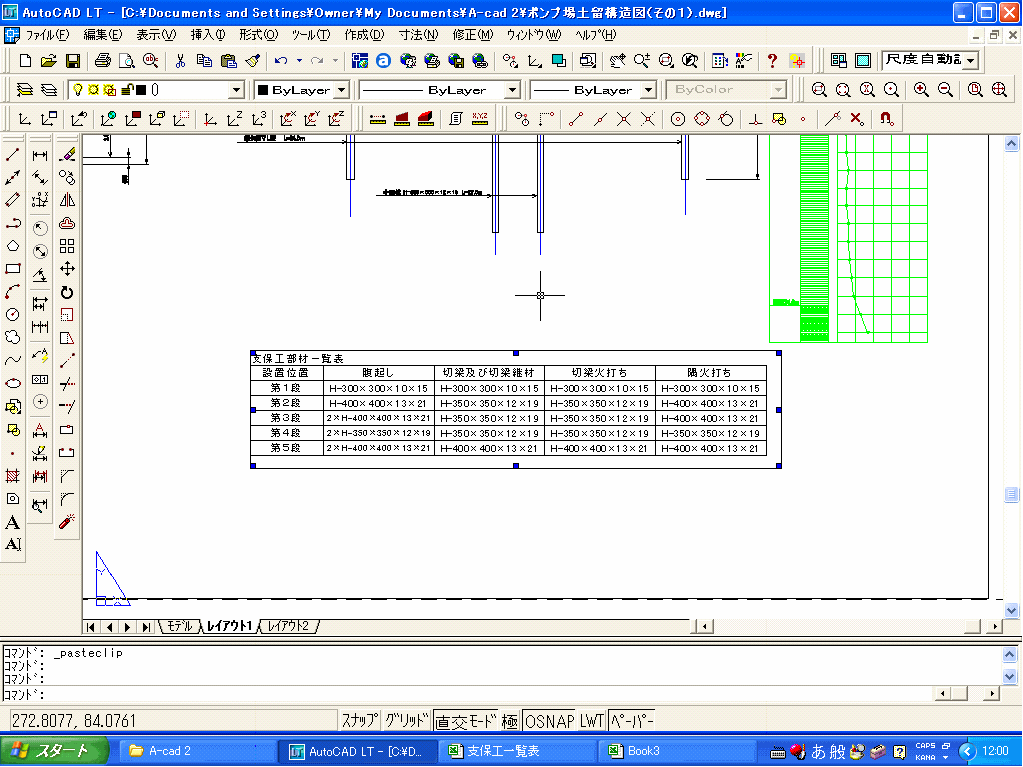This screenshot has width=1023, height=767.
Task: Open A-cad 2 folder in taskbar
Action: (196, 751)
